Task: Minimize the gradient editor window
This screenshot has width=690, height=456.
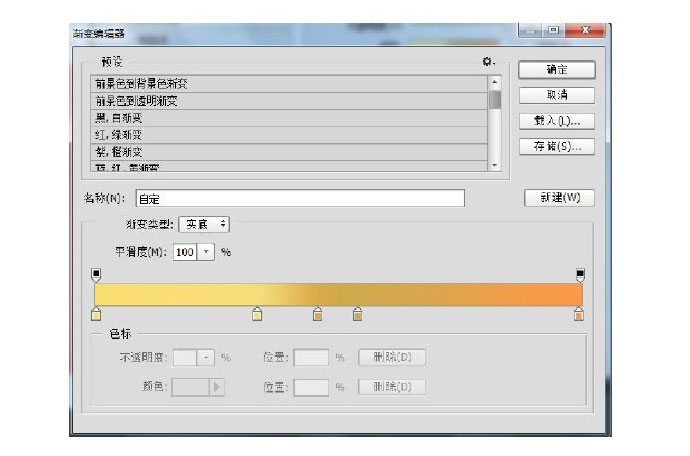Action: [x=531, y=31]
